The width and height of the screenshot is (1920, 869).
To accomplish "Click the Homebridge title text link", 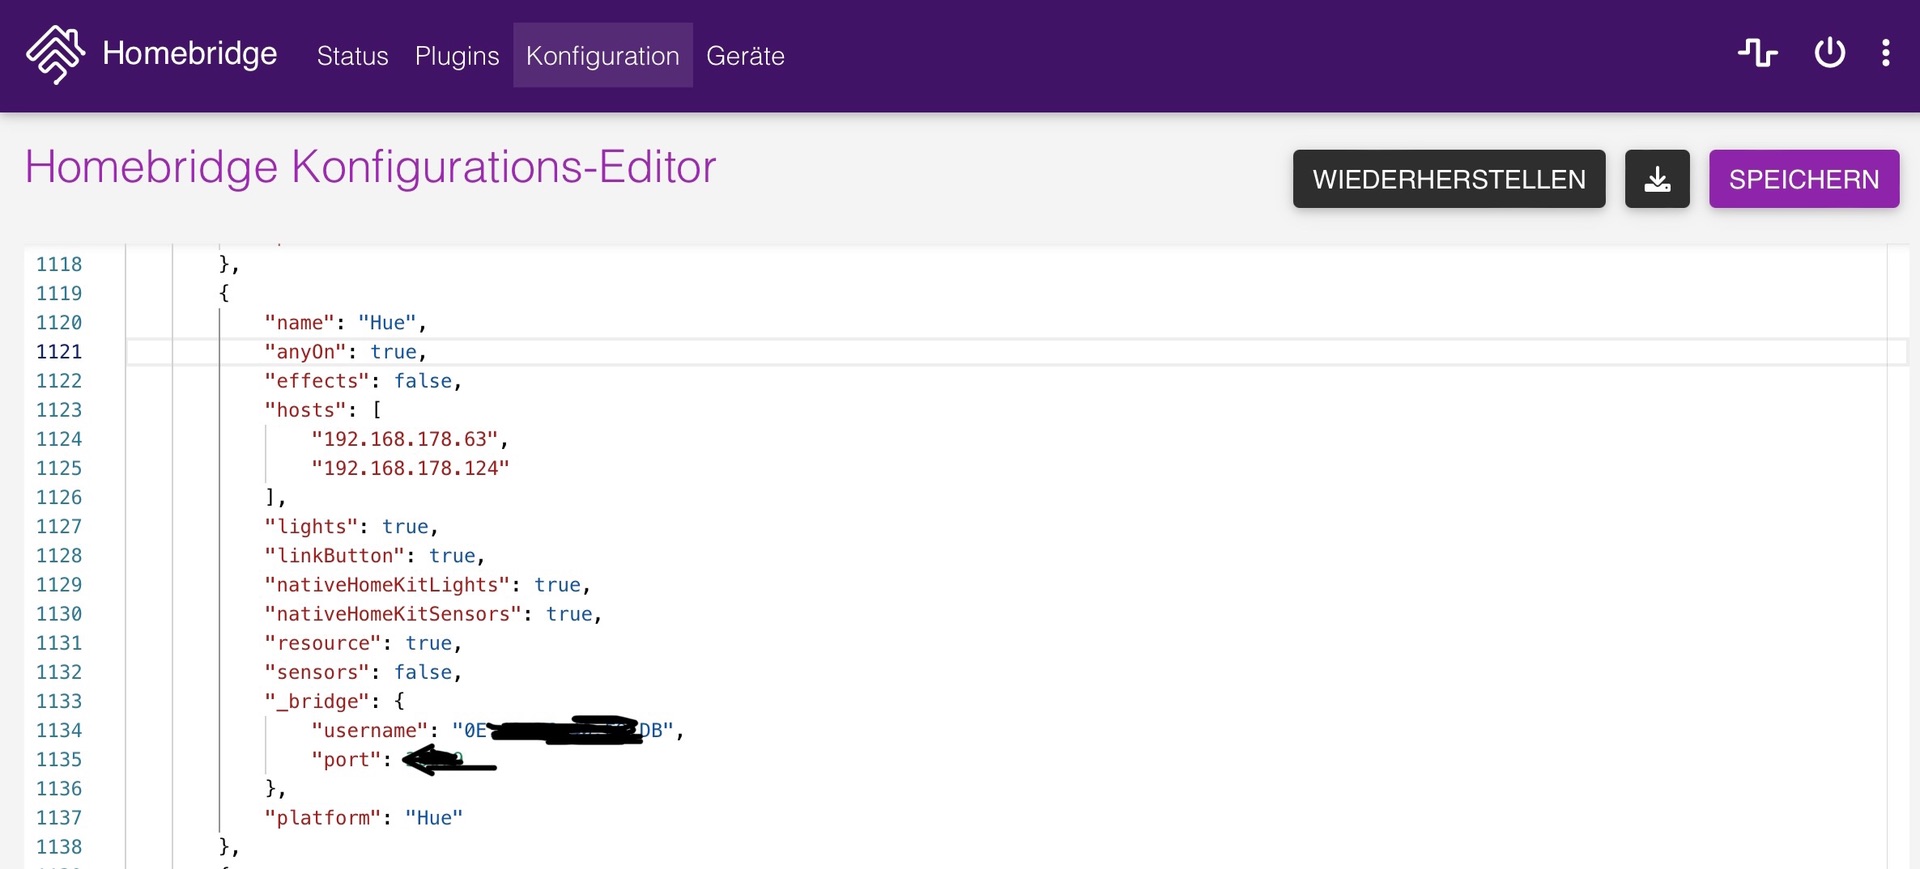I will [189, 53].
